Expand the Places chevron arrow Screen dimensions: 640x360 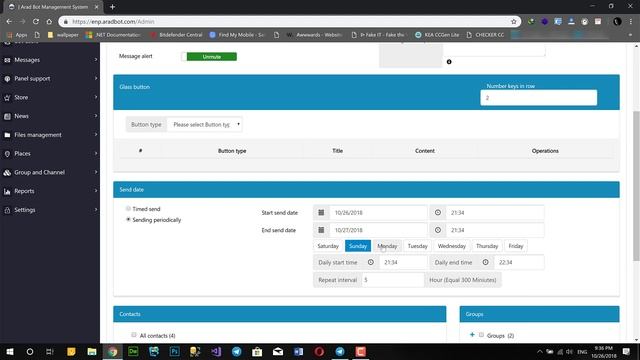(96, 153)
